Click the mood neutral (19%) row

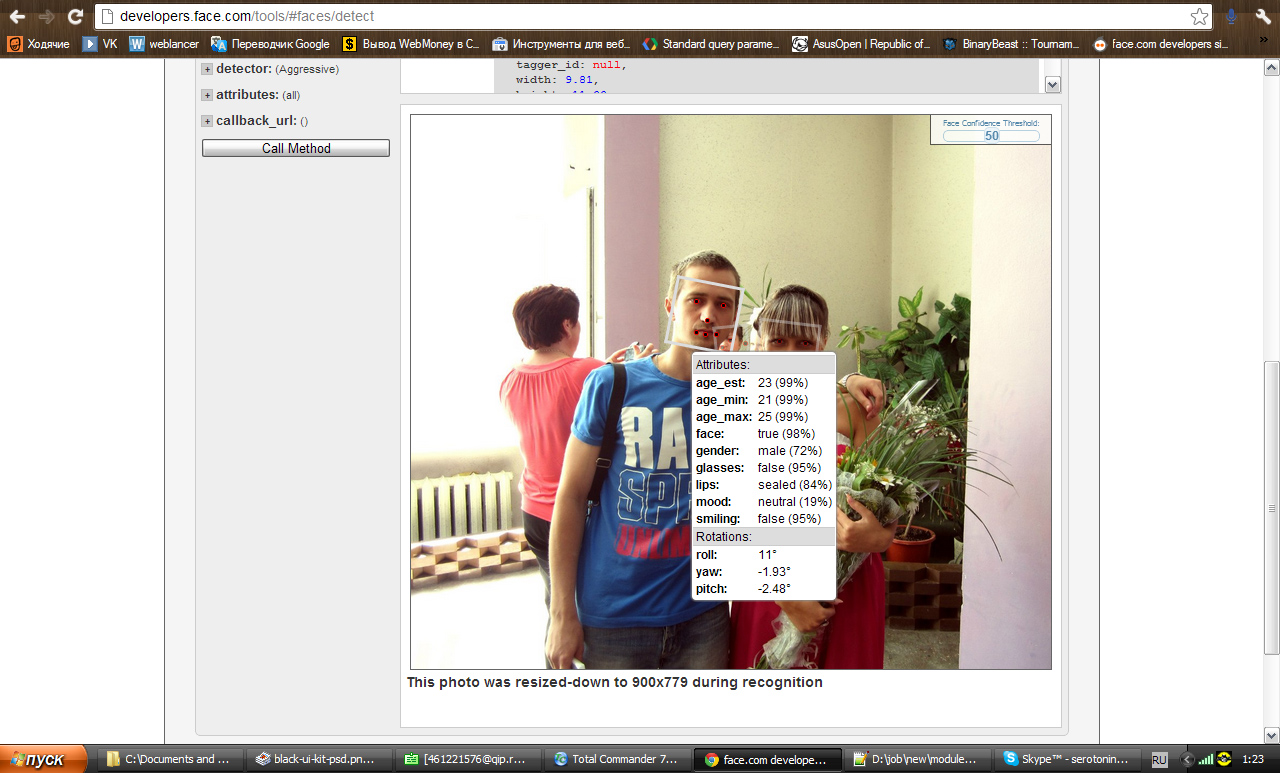(x=764, y=502)
